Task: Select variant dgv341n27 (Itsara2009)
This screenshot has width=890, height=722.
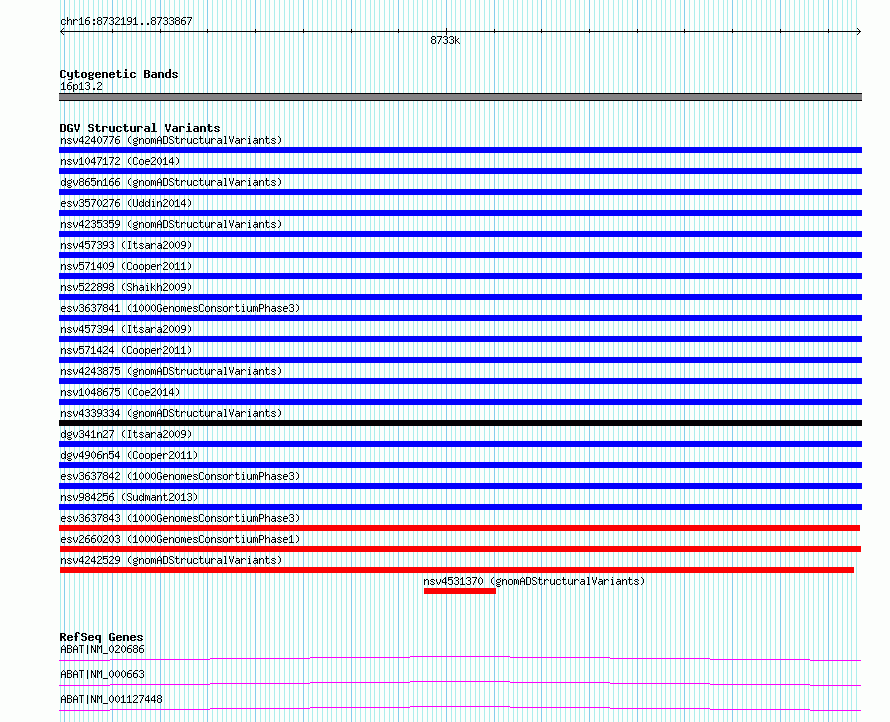Action: tap(126, 434)
